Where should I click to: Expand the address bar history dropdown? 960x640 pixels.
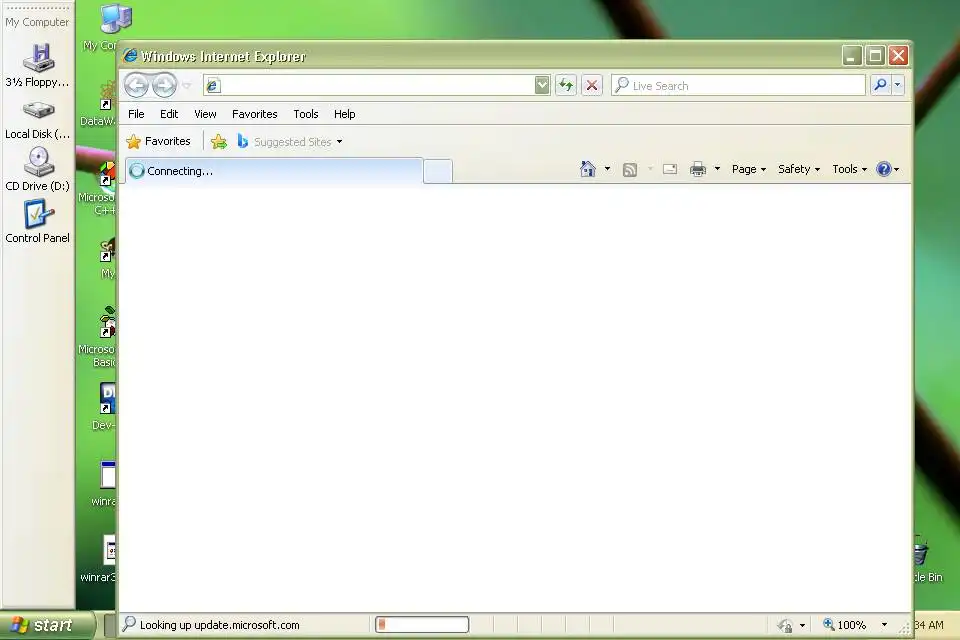542,85
